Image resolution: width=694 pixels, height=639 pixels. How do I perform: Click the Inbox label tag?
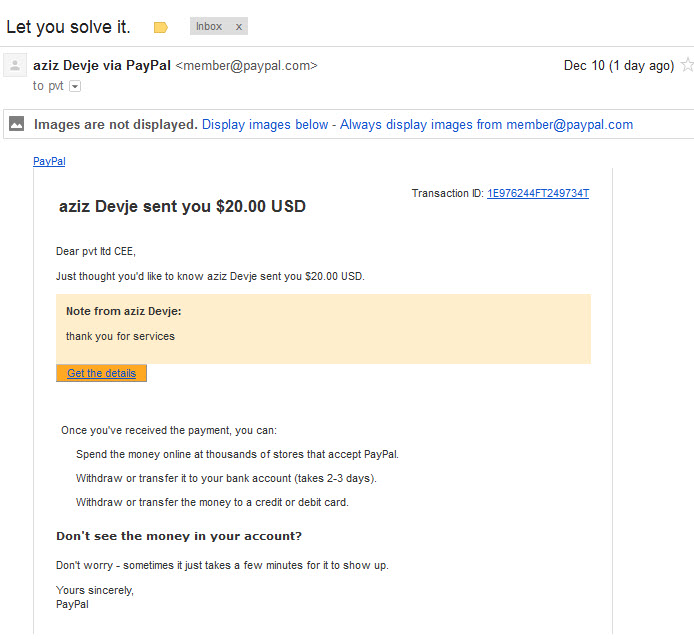[x=209, y=27]
